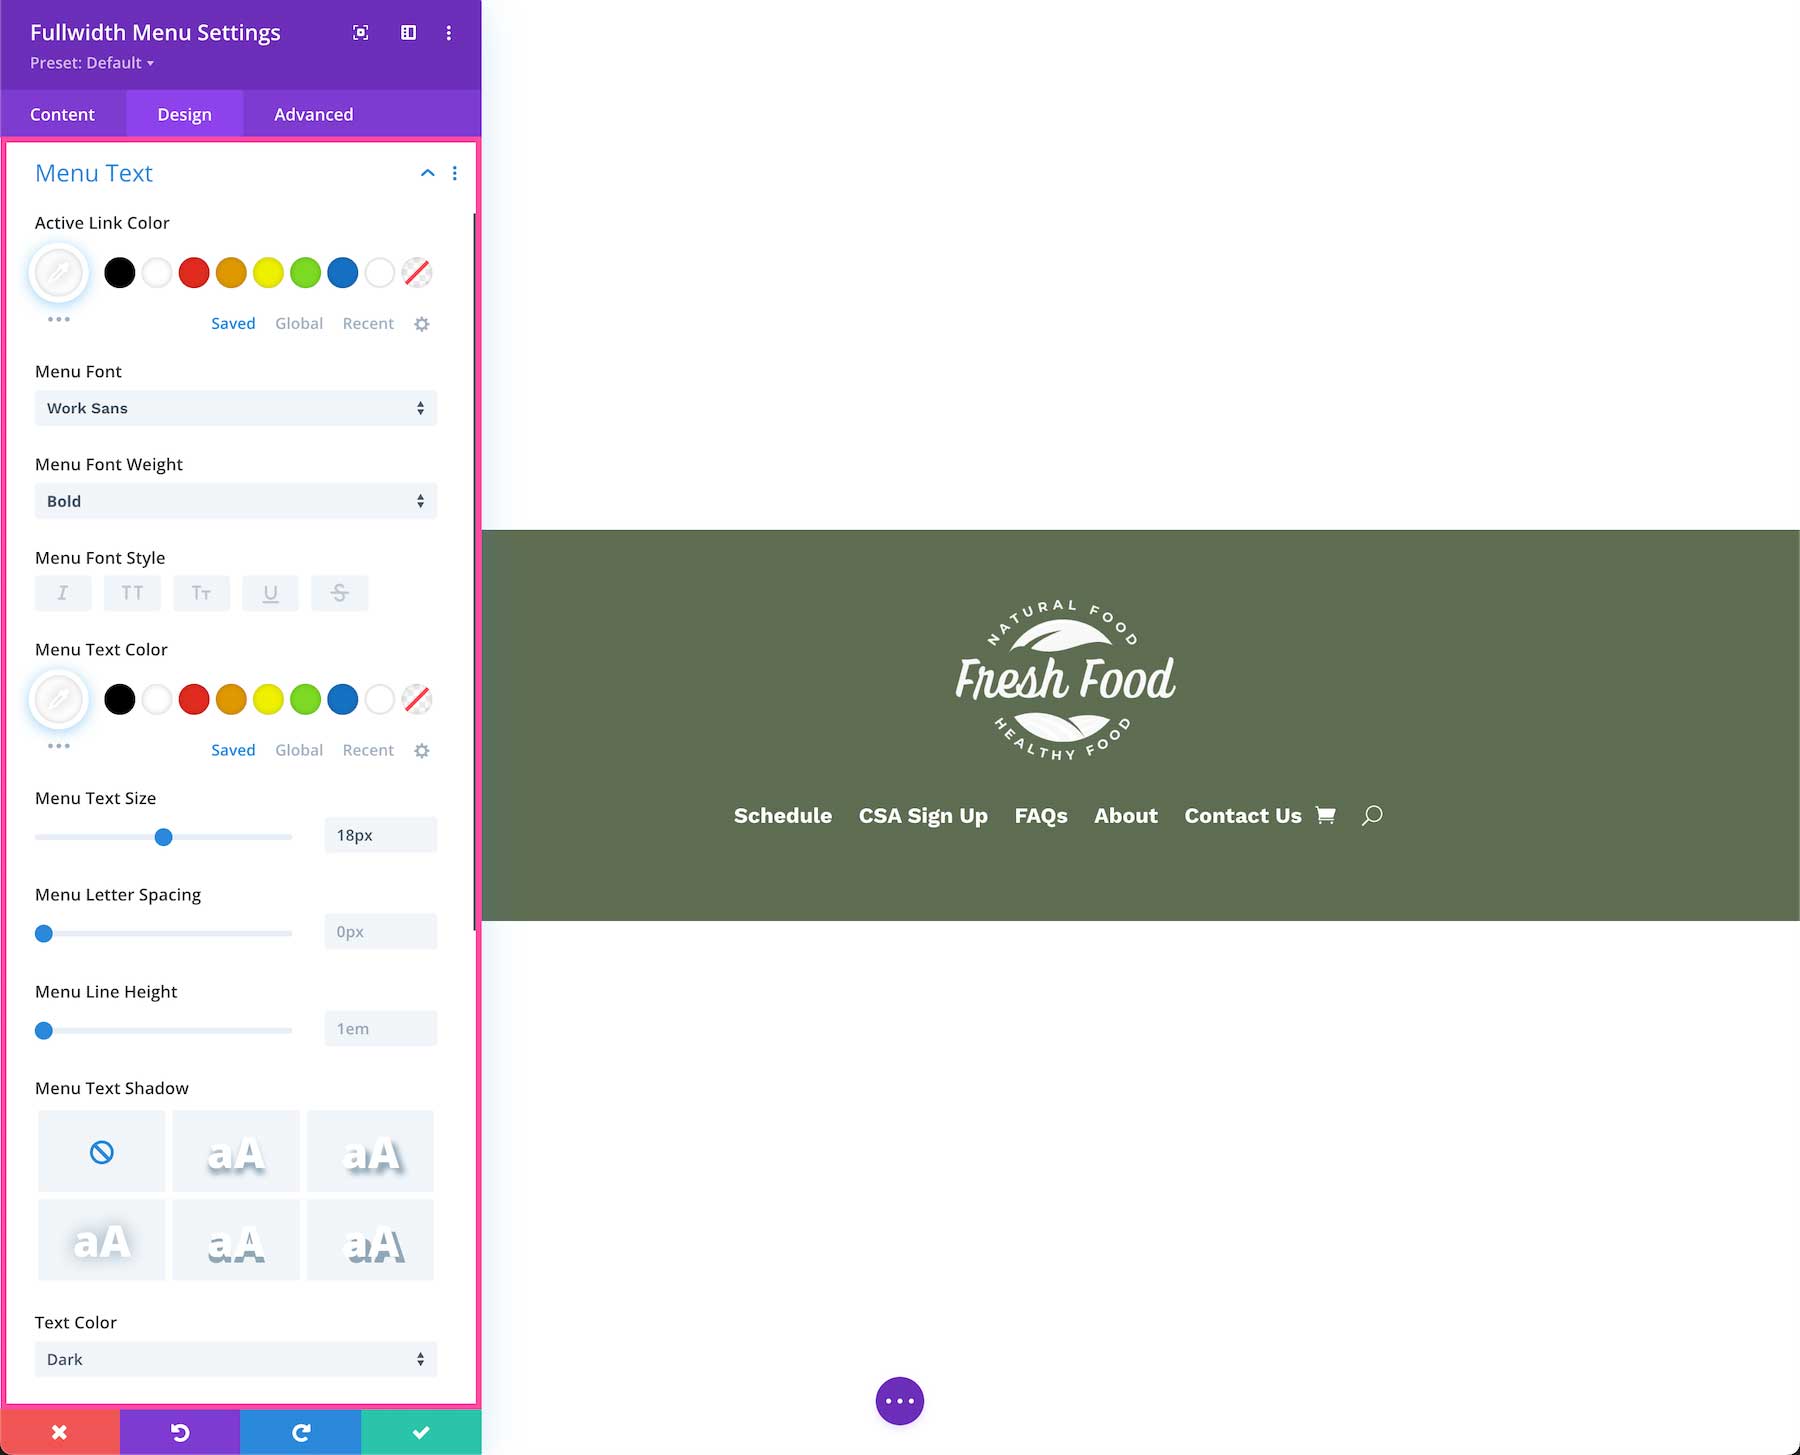Switch to the Content tab
Screen dimensions: 1800x1455
tap(64, 113)
